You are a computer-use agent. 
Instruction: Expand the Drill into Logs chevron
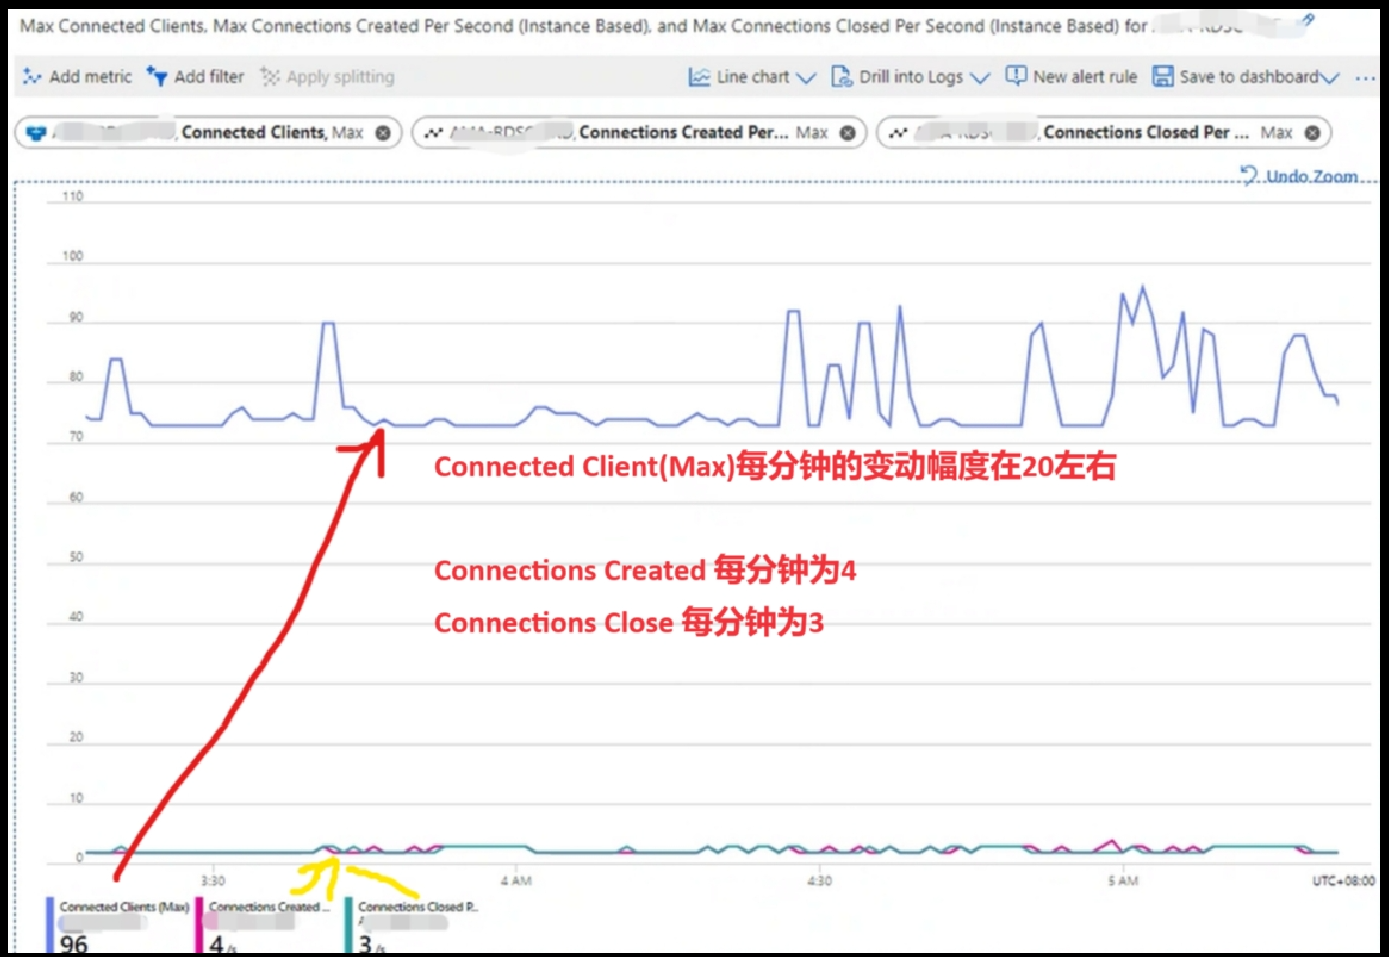[980, 77]
